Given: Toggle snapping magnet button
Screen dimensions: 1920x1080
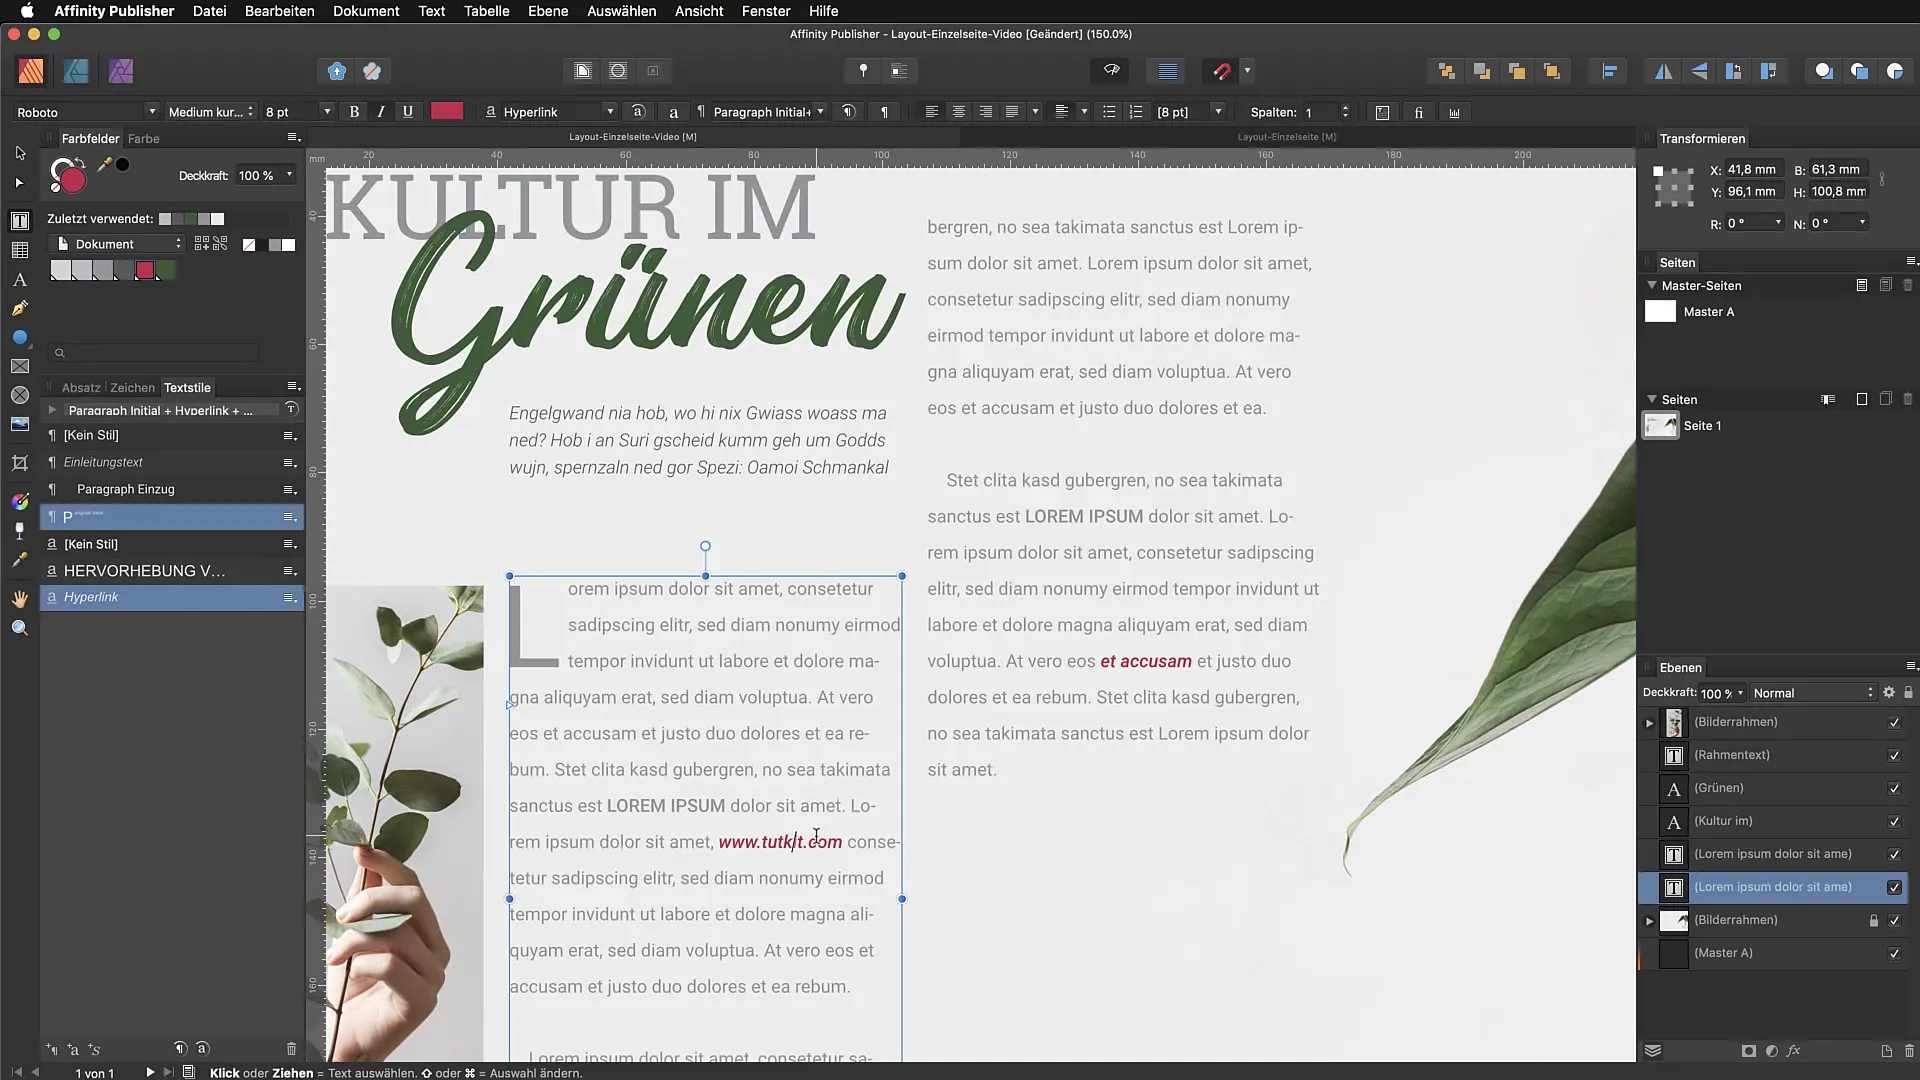Looking at the screenshot, I should pos(1222,71).
